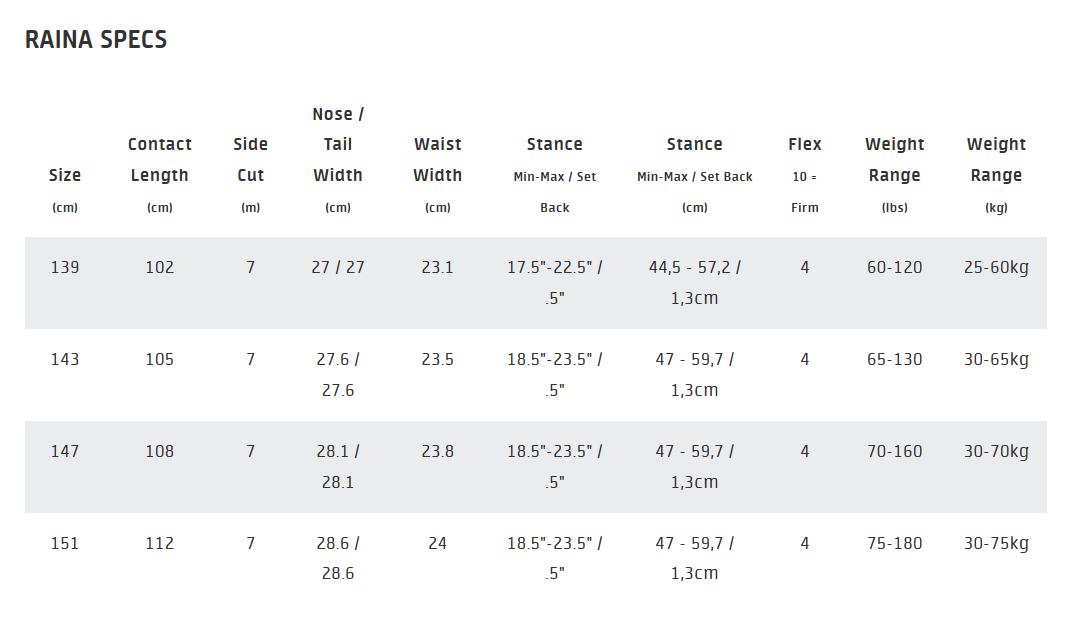Click the 27 / 27 nose tail width cell

tap(338, 267)
